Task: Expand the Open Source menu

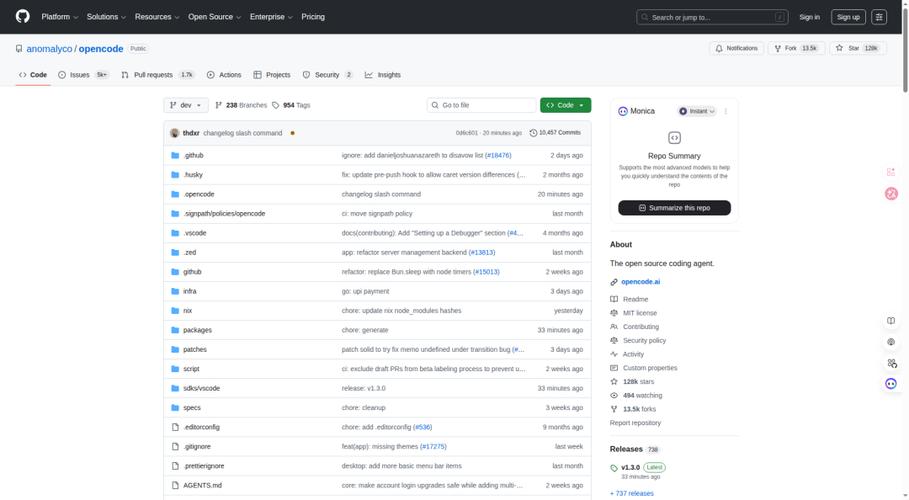Action: click(214, 17)
